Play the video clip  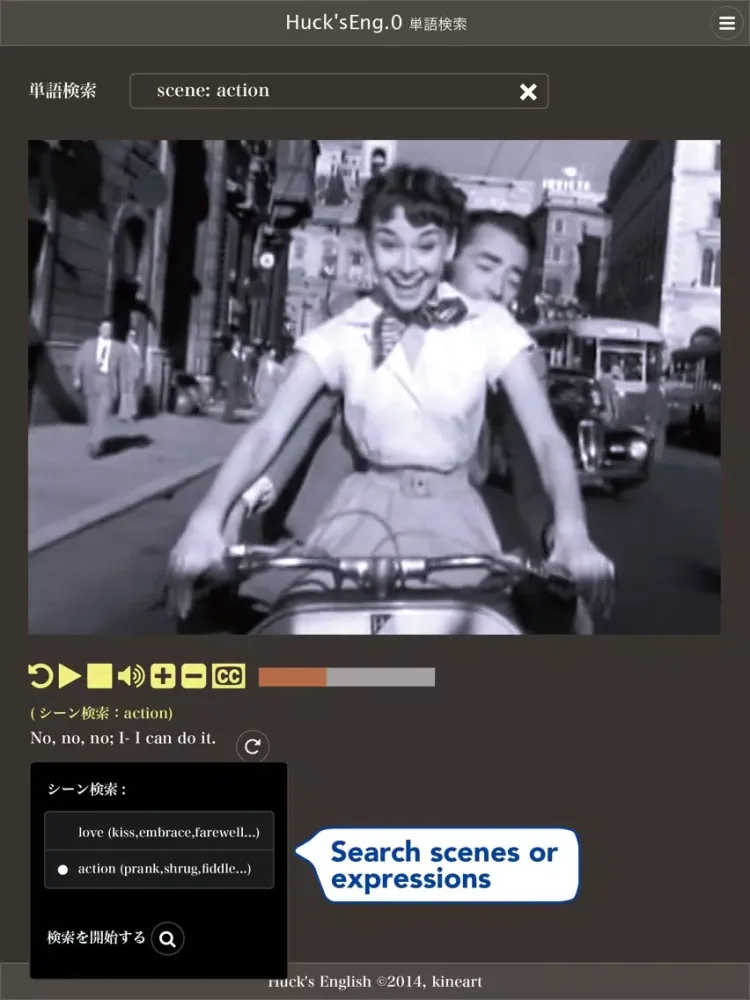click(70, 676)
